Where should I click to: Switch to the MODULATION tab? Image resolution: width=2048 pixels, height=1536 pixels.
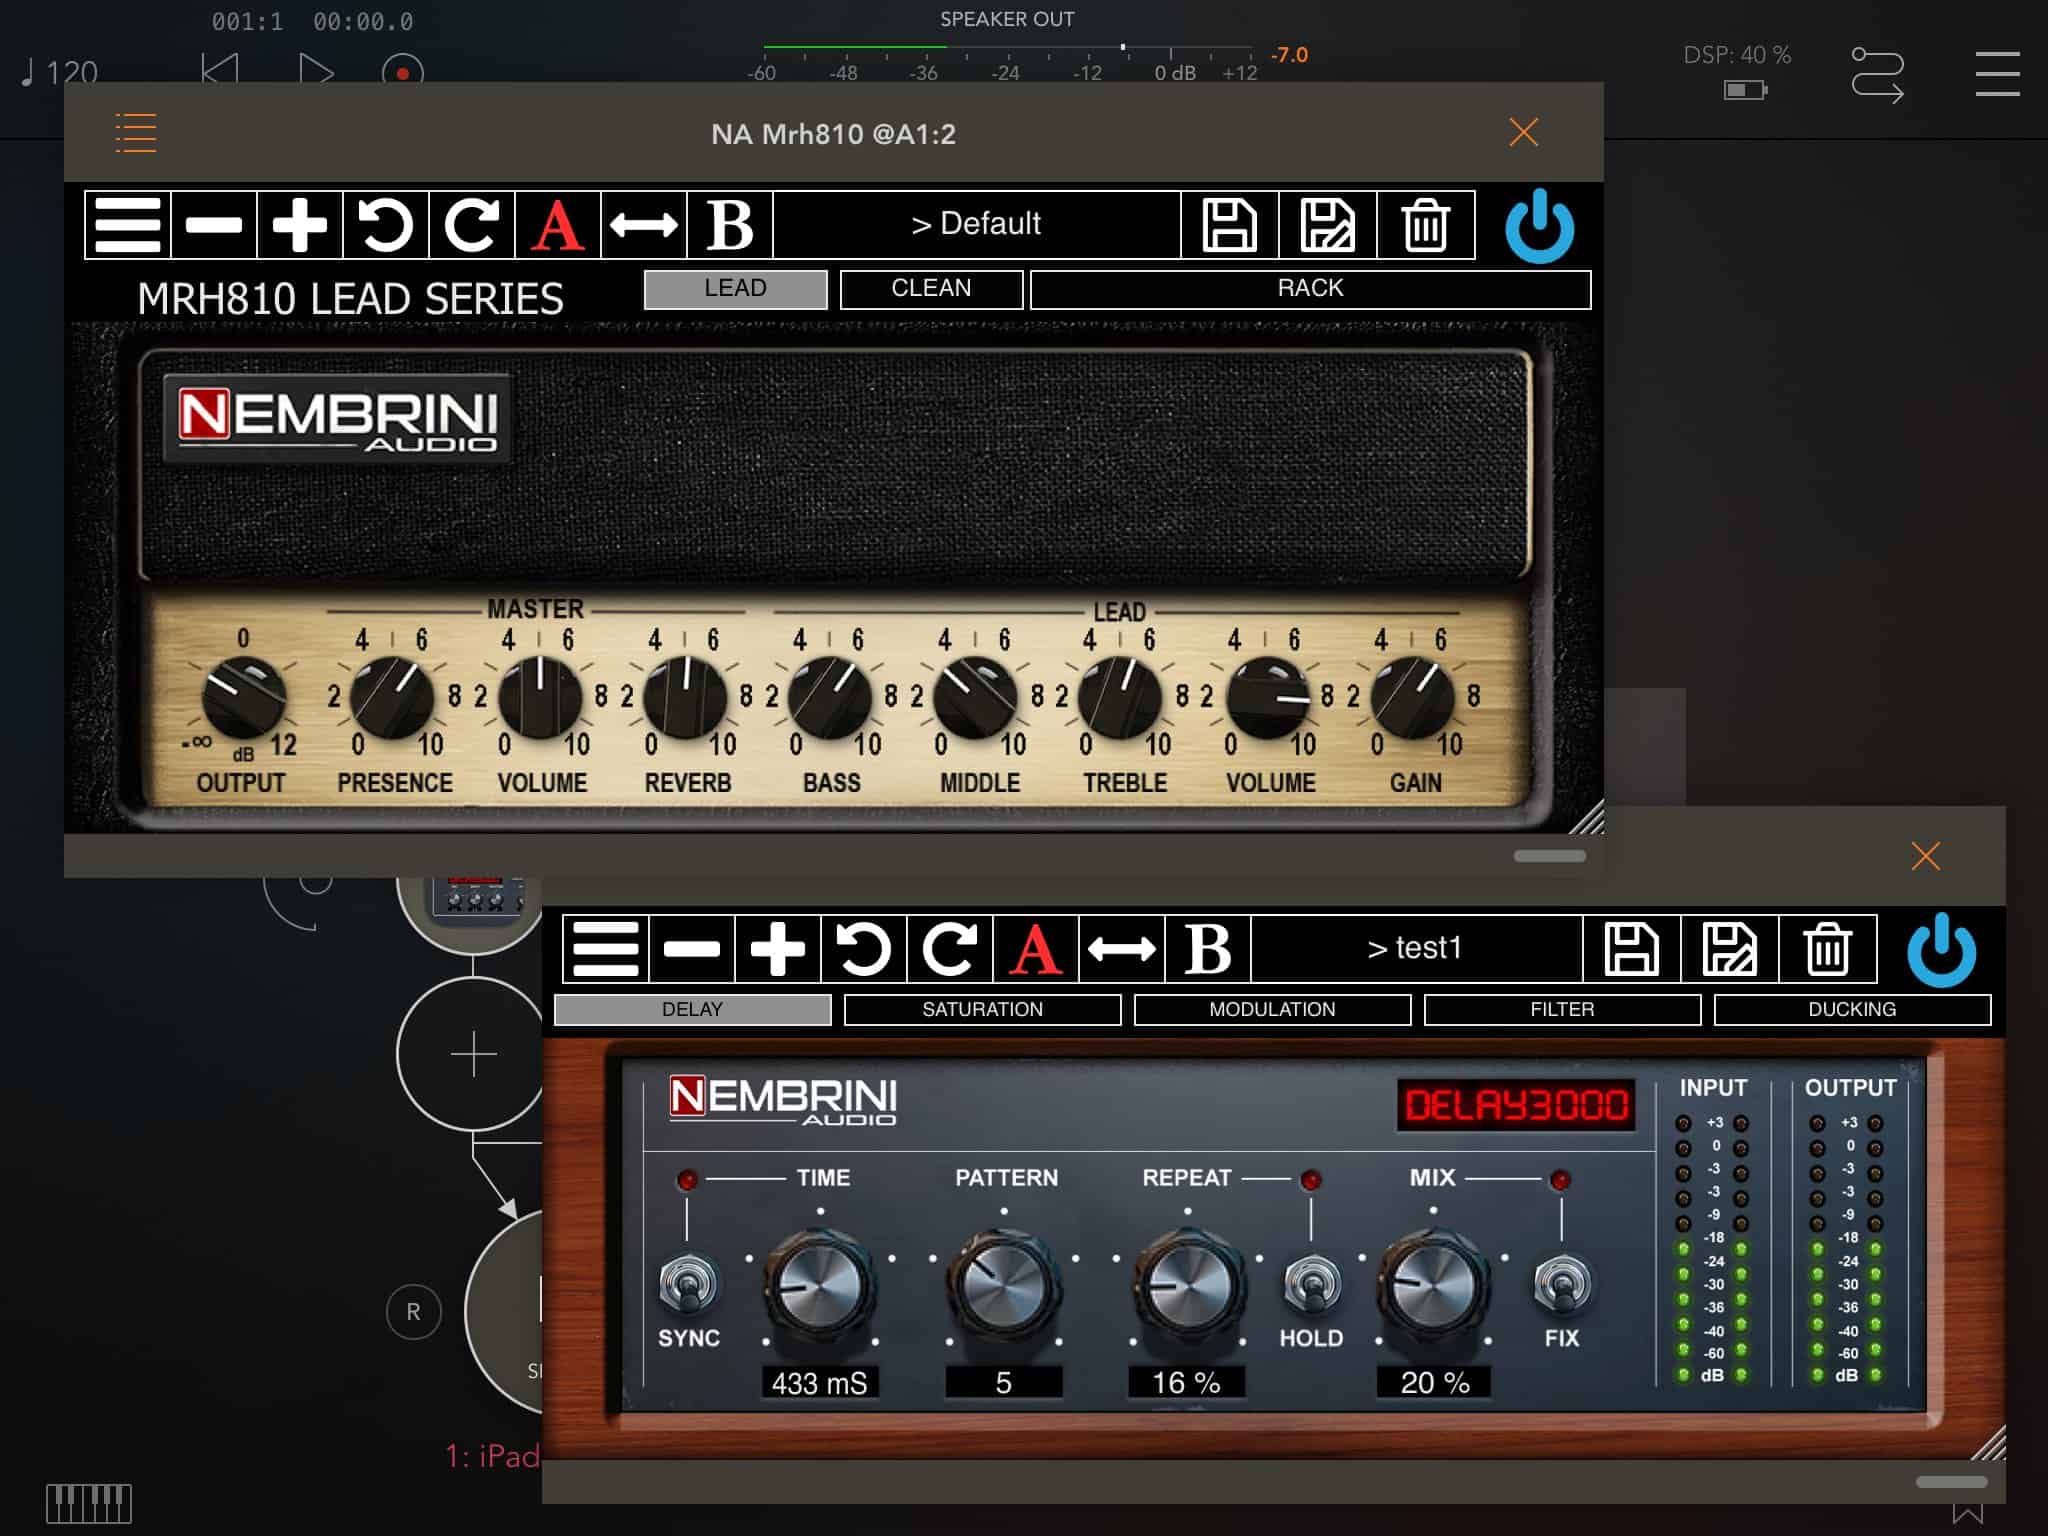(1272, 1010)
